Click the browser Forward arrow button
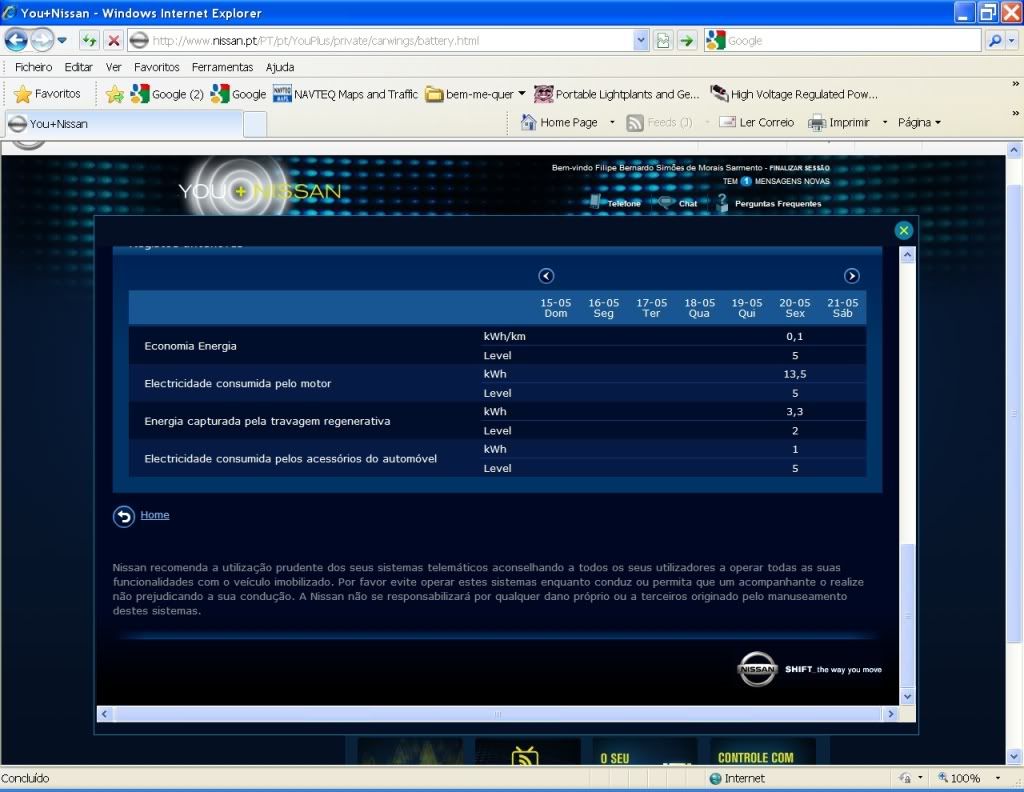The width and height of the screenshot is (1024, 792). coord(42,40)
